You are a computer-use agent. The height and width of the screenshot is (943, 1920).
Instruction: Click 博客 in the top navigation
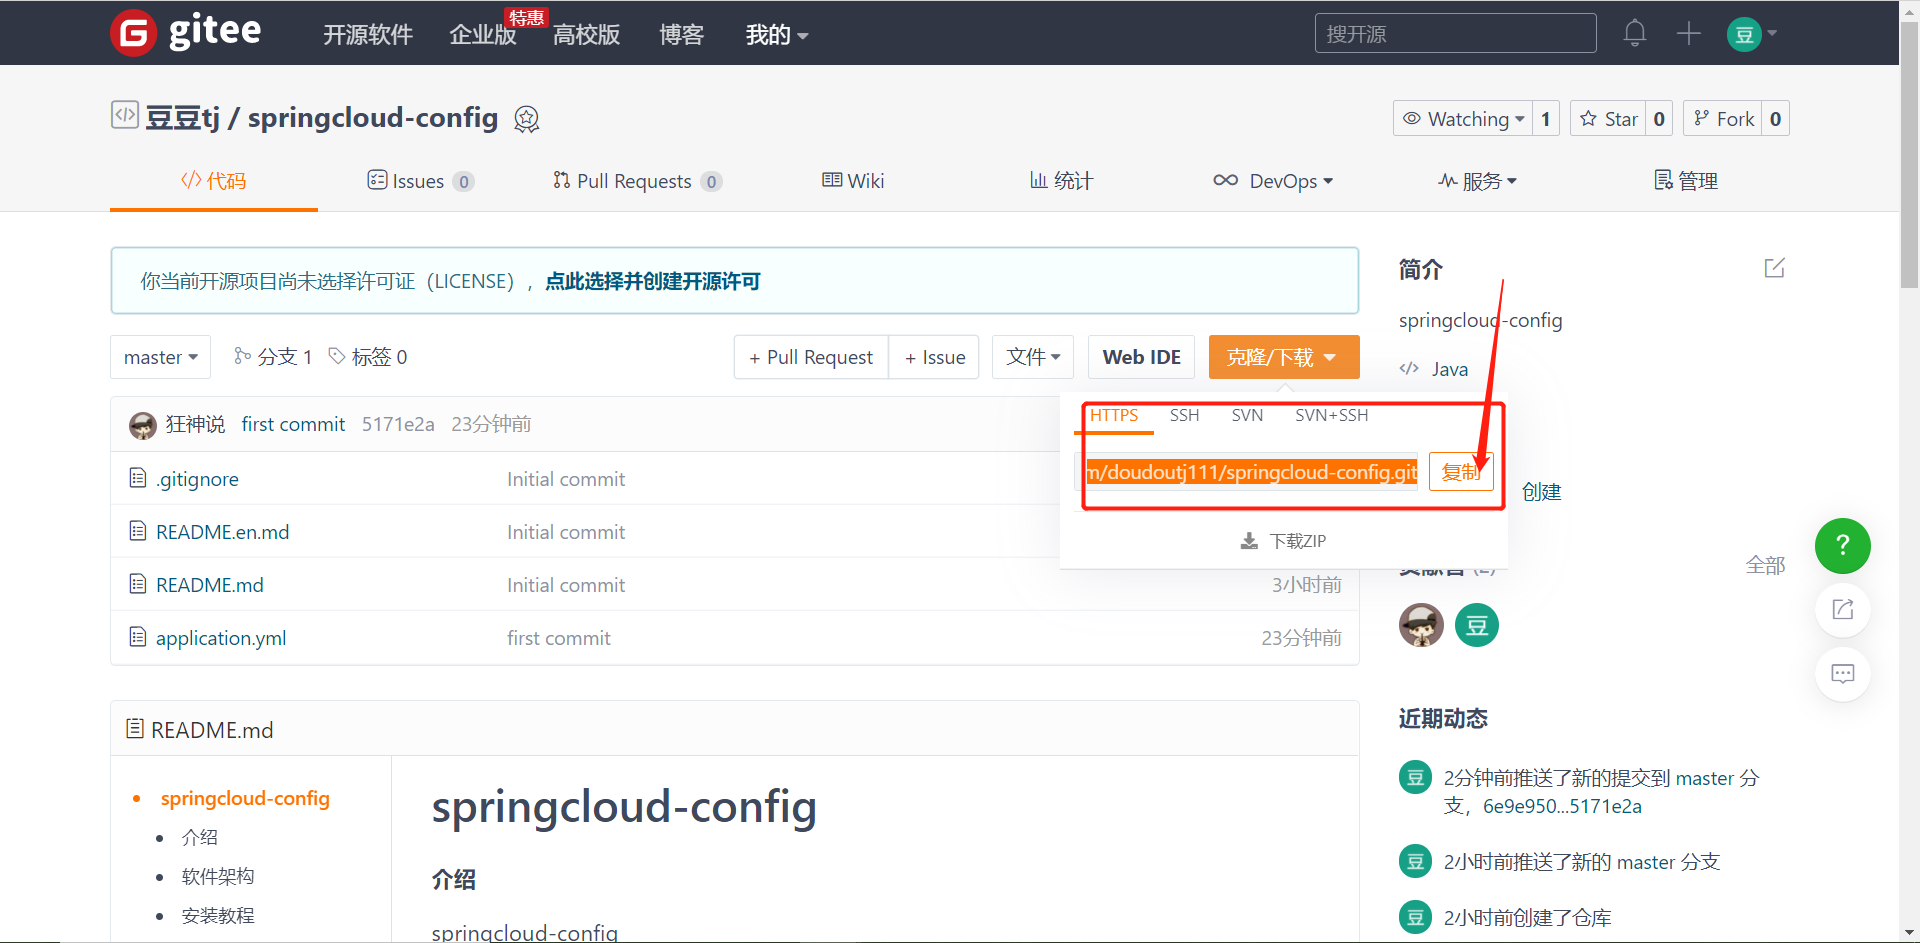[x=682, y=35]
